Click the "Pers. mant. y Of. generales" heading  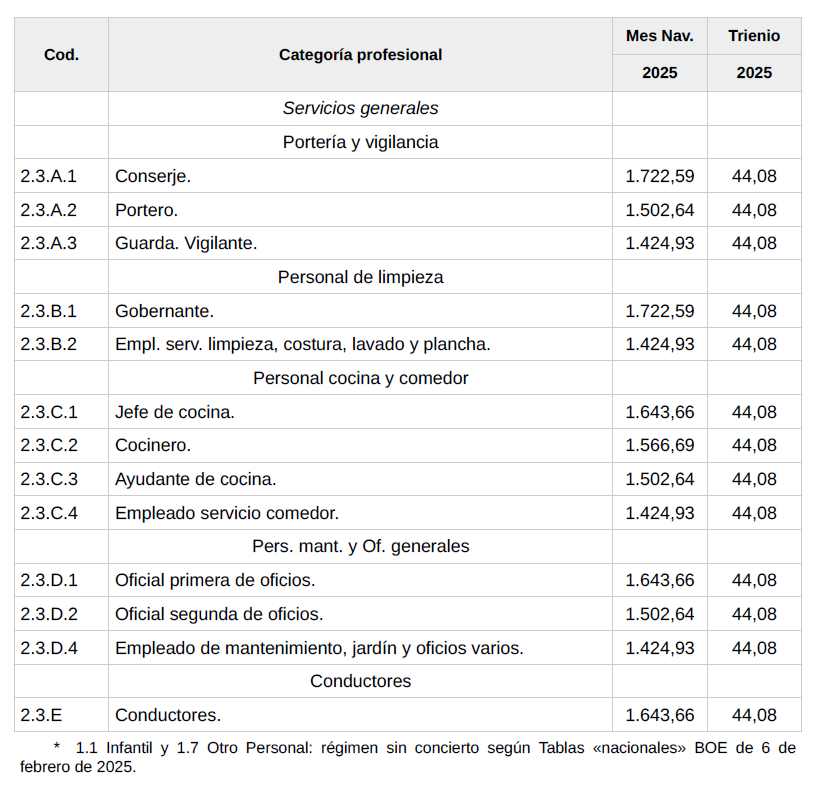click(360, 546)
